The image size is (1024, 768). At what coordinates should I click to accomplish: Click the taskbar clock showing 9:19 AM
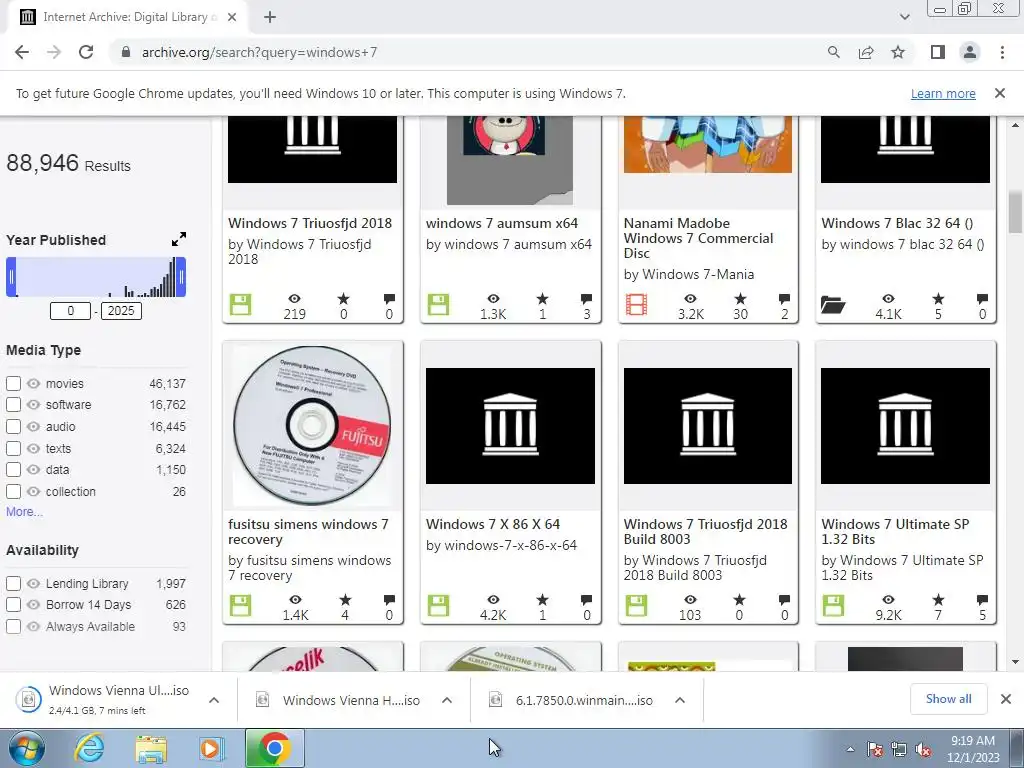[x=973, y=749]
